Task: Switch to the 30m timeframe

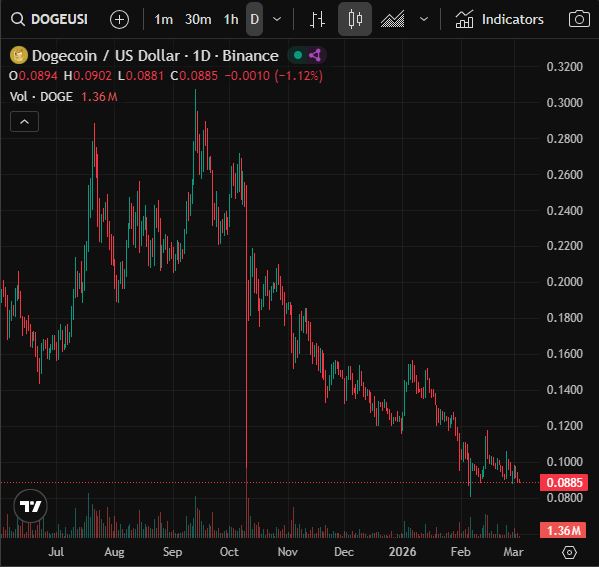Action: (198, 19)
